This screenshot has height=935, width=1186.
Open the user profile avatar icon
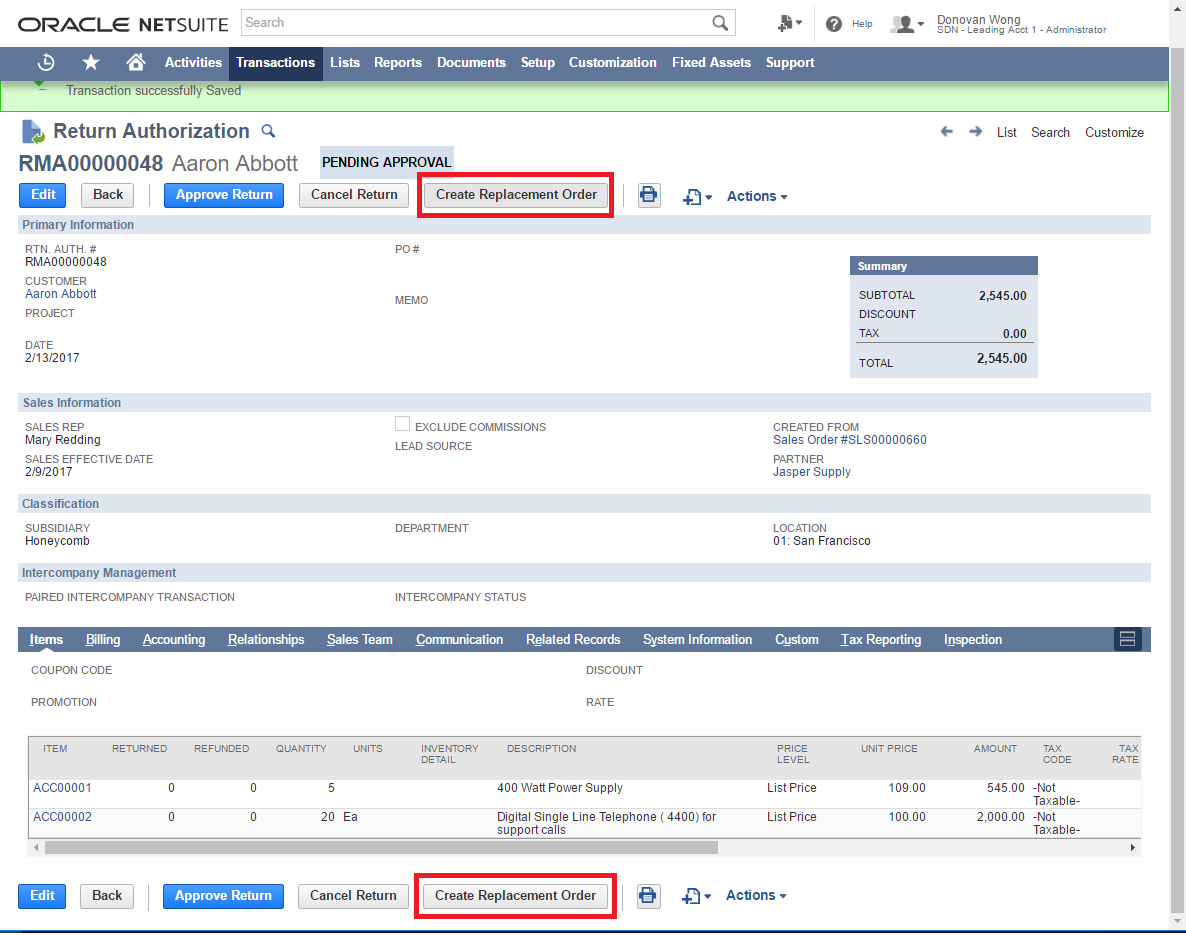[x=907, y=23]
